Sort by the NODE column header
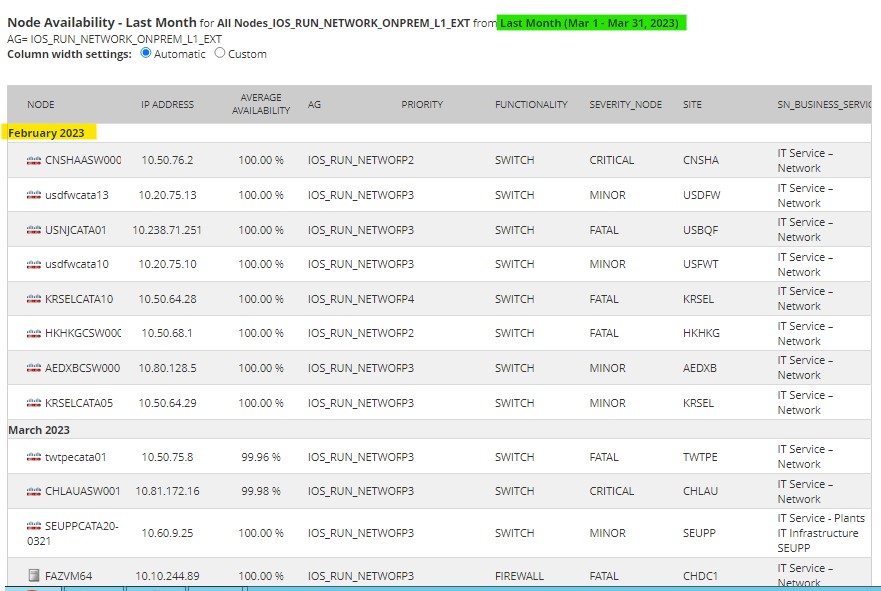 click(x=41, y=104)
